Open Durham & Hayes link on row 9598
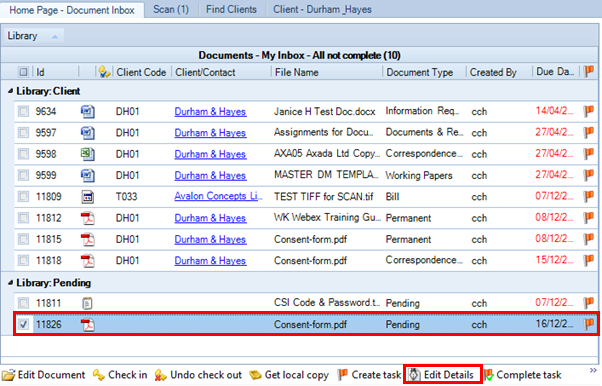Screen dimensions: 602x386 click(210, 154)
